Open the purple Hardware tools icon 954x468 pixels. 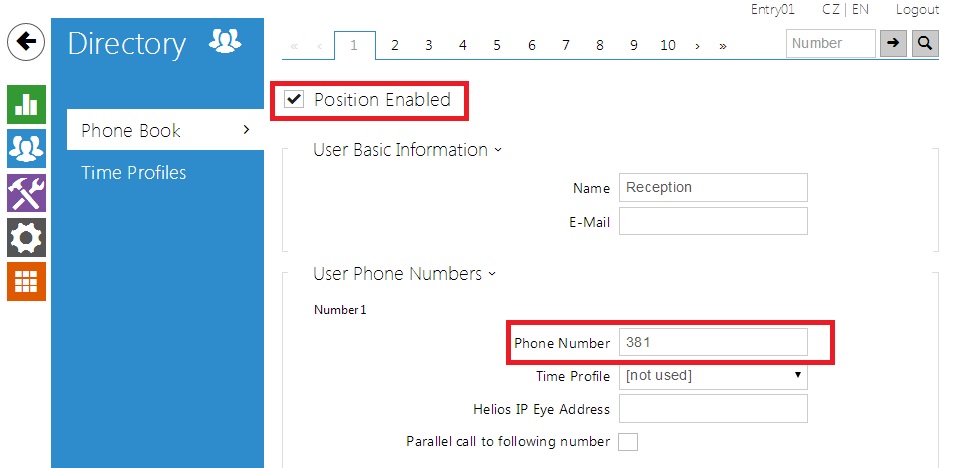coord(26,192)
